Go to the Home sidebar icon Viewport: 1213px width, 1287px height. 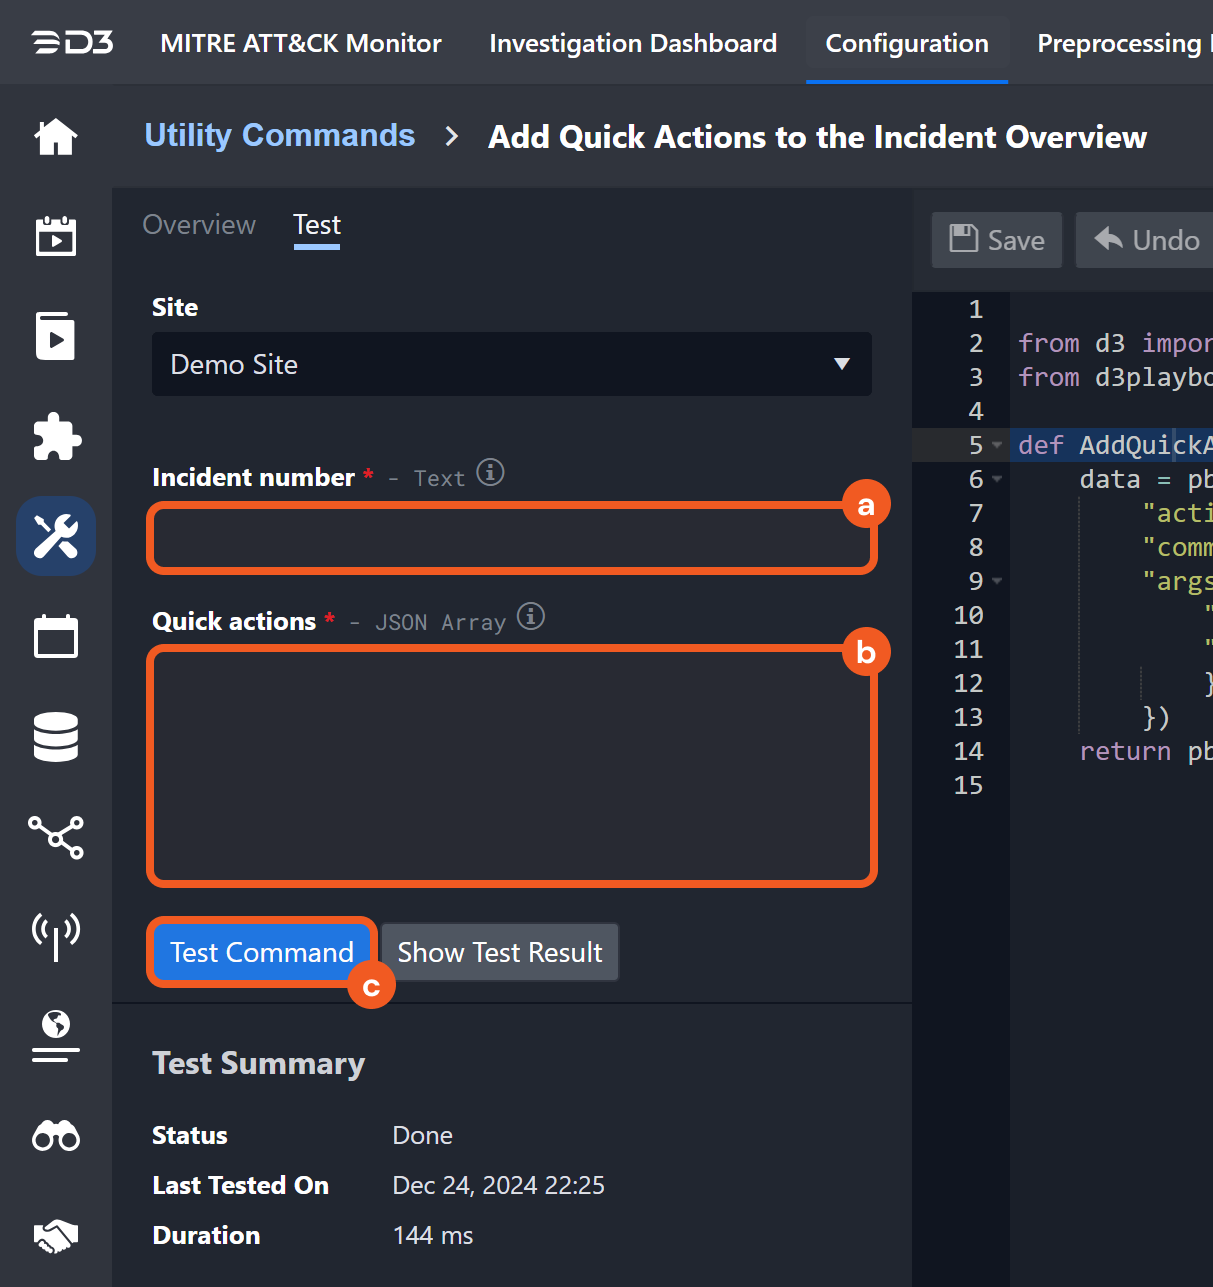(x=56, y=137)
